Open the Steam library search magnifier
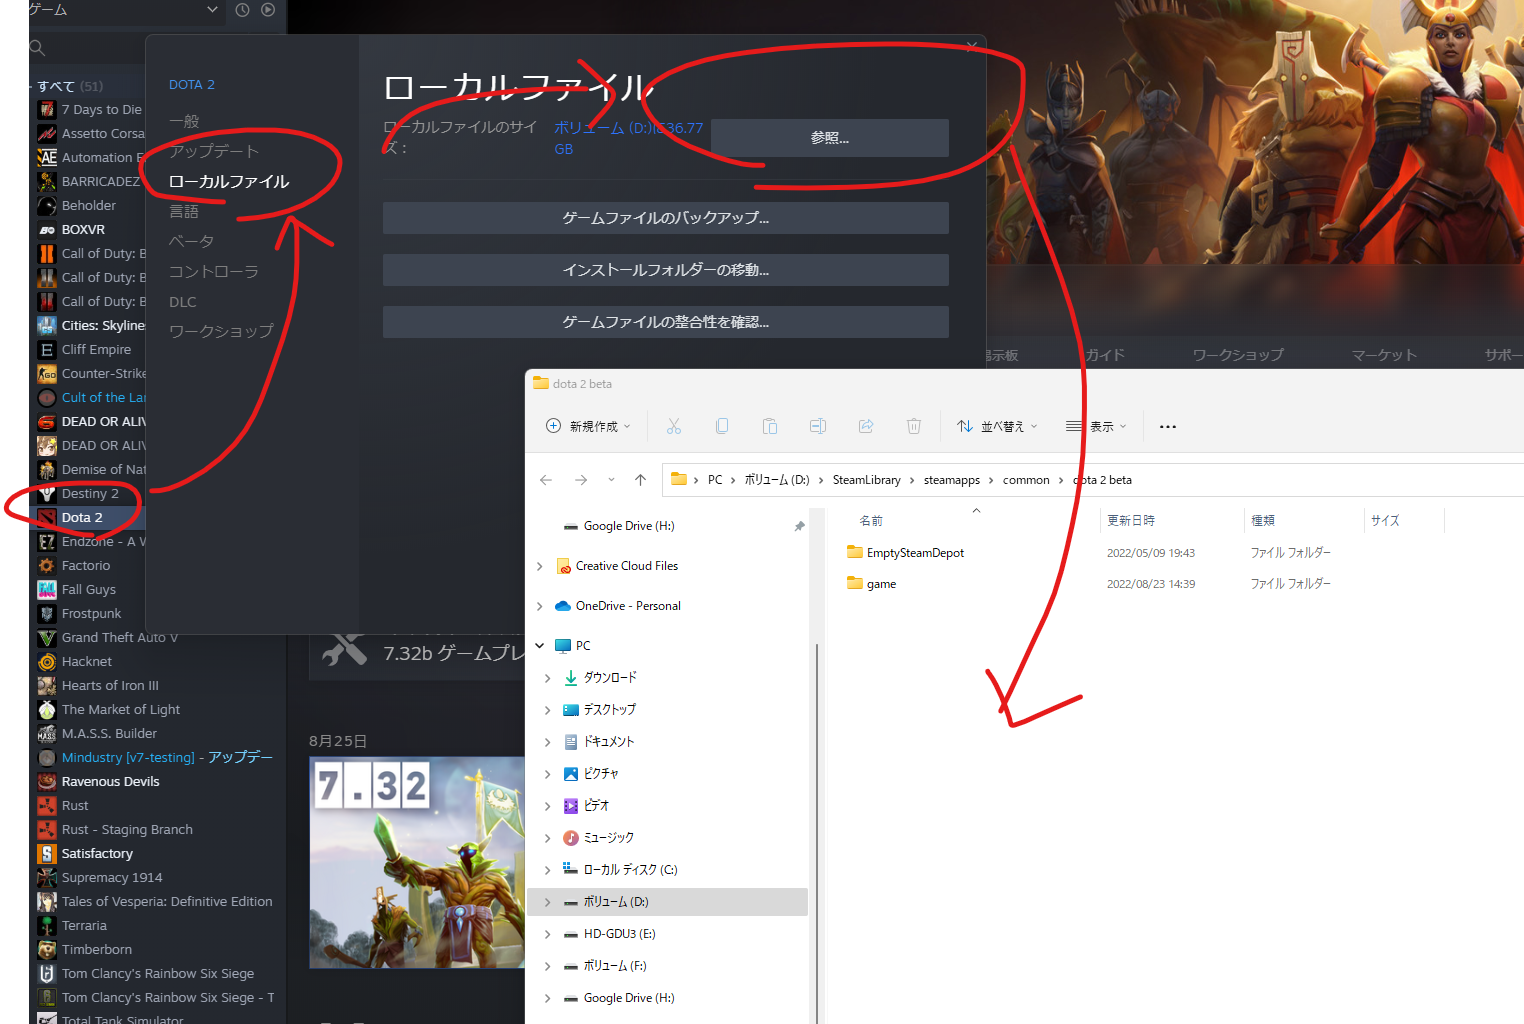 click(x=36, y=47)
